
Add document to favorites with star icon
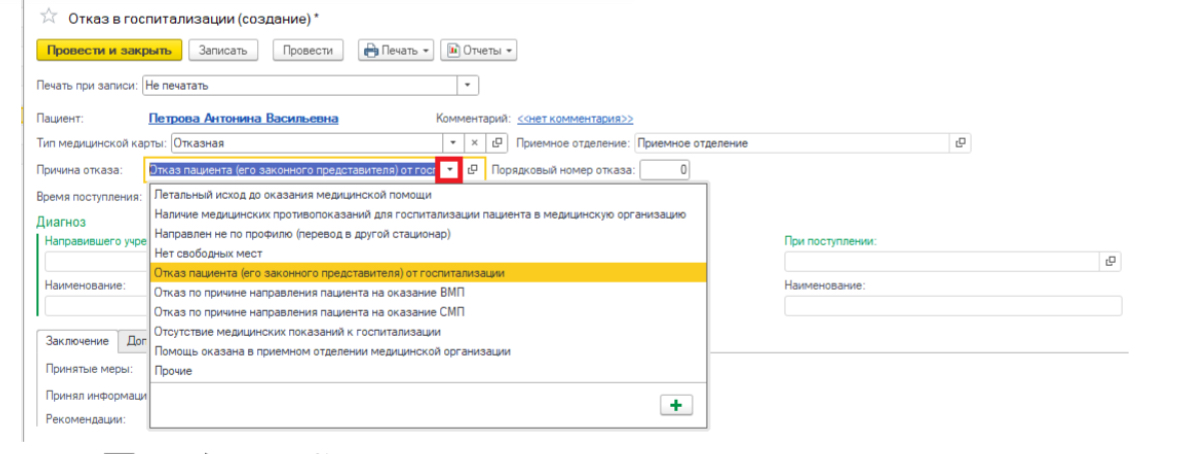(48, 17)
